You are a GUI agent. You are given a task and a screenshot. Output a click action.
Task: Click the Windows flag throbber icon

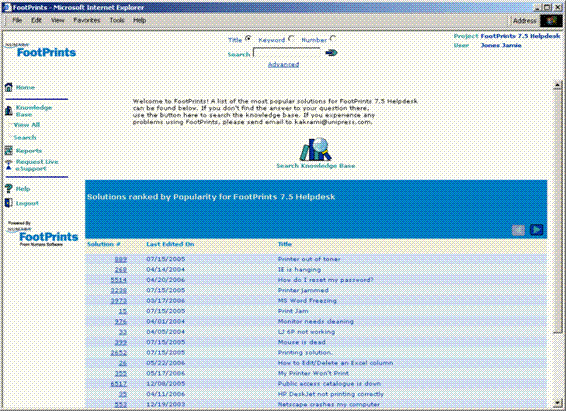551,21
